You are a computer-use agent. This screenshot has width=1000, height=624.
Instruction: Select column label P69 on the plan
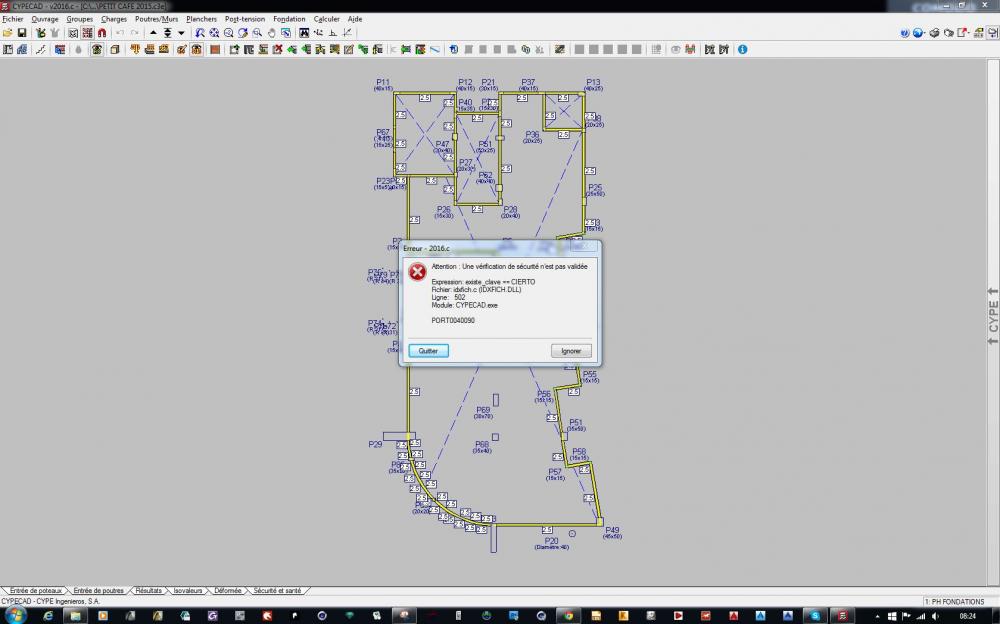(x=483, y=410)
